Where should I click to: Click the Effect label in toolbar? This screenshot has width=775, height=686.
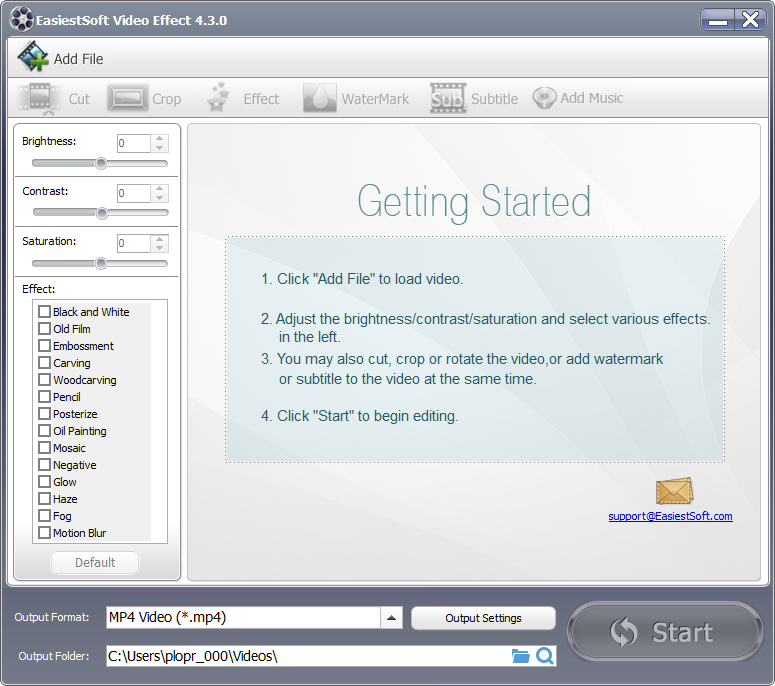pos(261,99)
